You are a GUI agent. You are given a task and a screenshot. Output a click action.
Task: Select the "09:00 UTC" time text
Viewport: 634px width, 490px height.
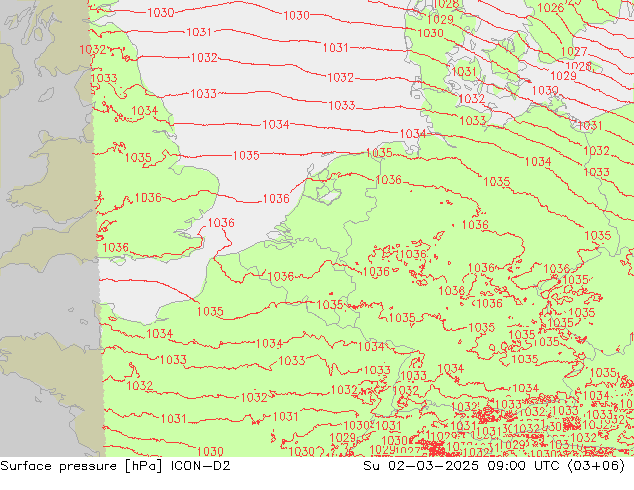point(524,466)
